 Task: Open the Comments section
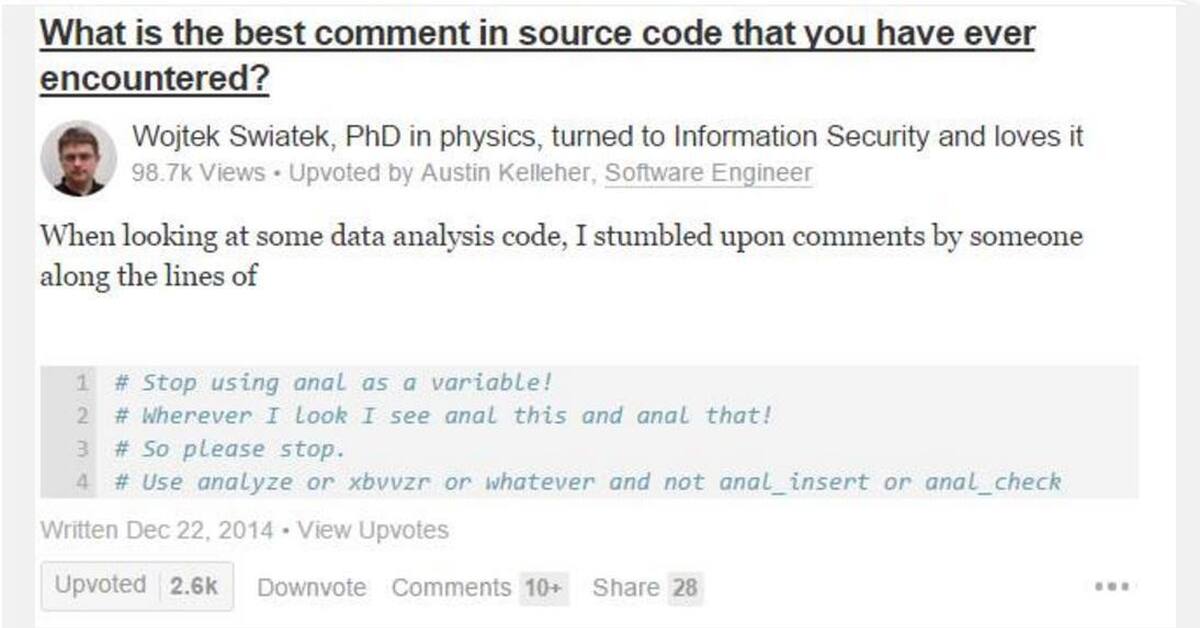point(451,588)
